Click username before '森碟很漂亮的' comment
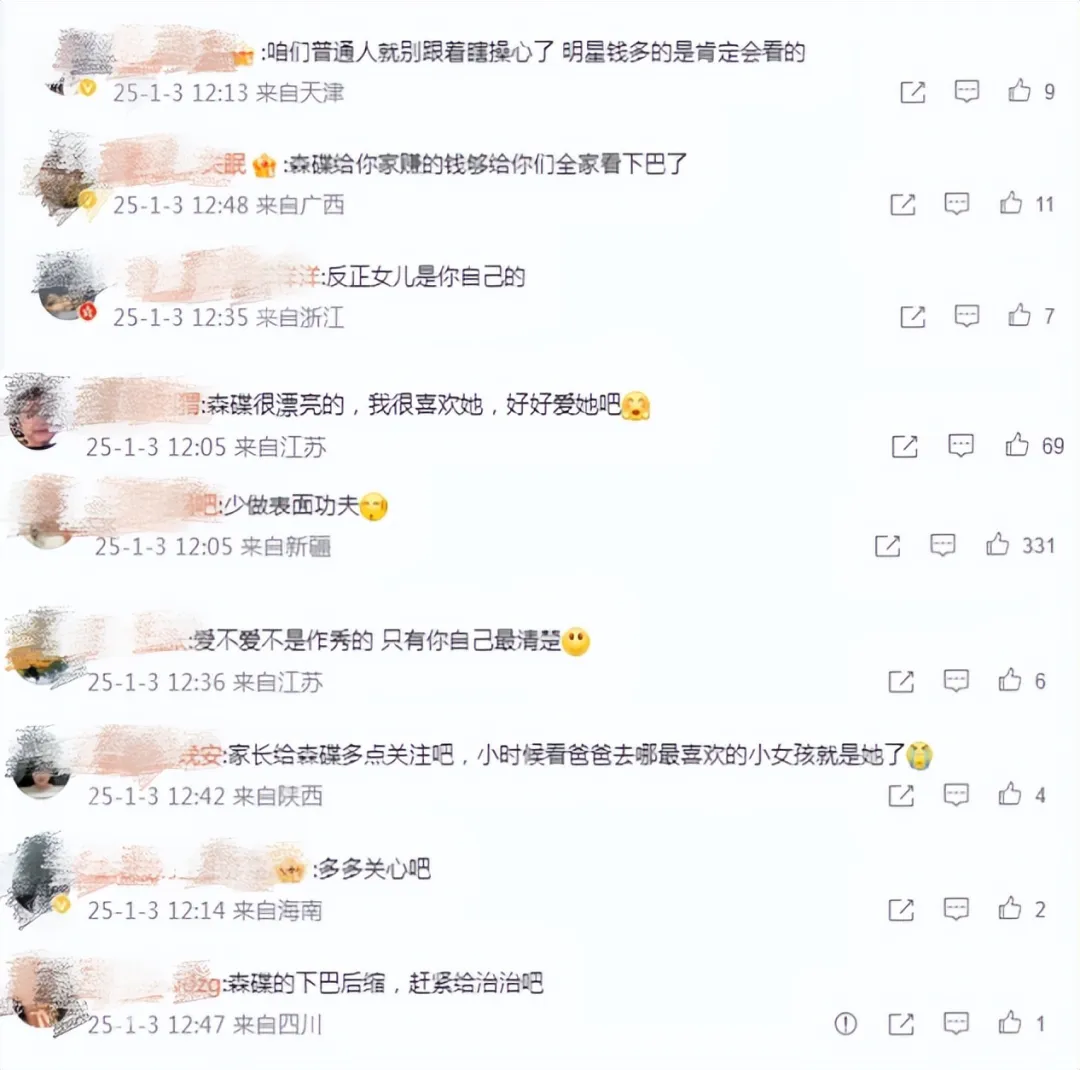Screen dimensions: 1080x1070 pyautogui.click(x=136, y=402)
